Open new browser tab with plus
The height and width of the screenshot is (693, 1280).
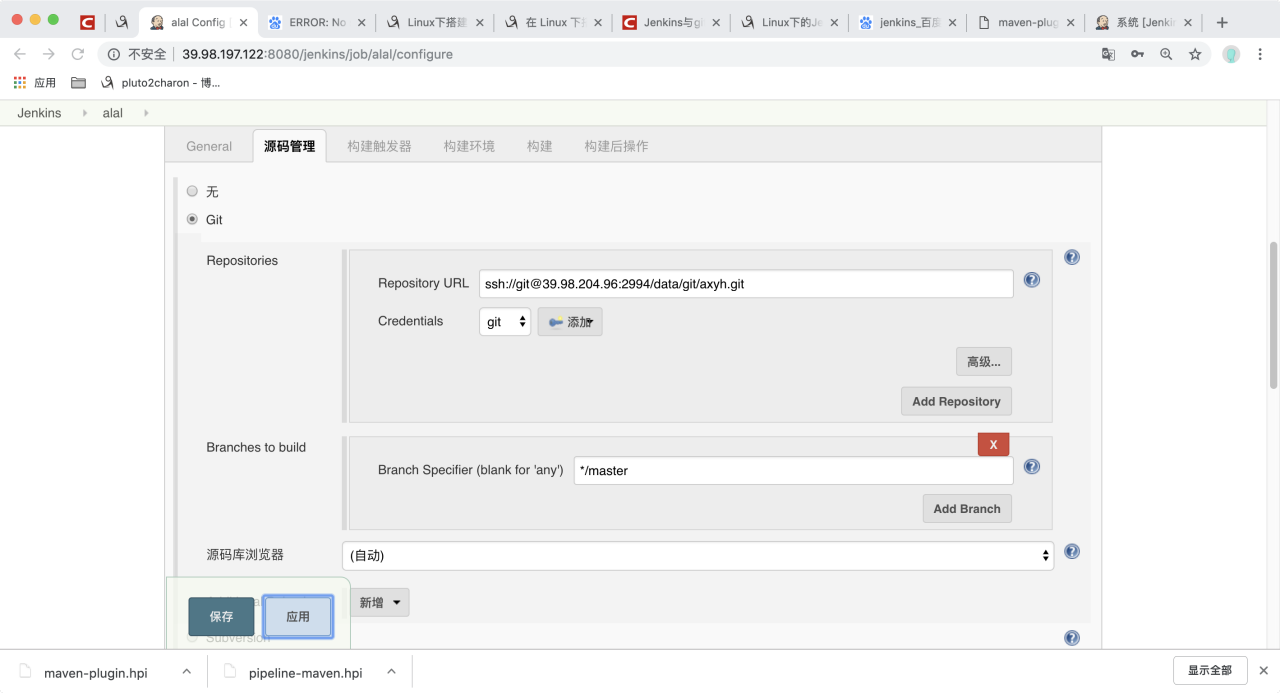(1222, 22)
